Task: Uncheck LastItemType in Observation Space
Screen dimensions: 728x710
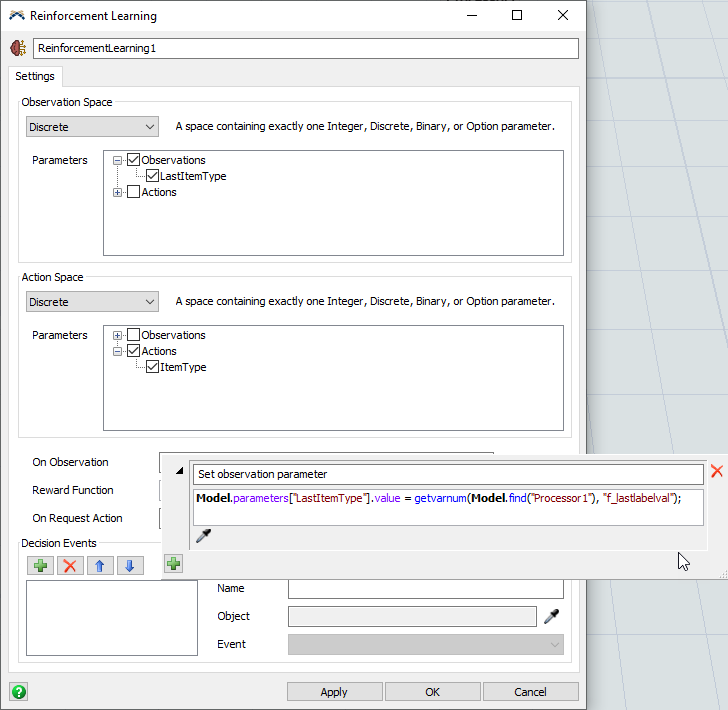Action: [152, 176]
